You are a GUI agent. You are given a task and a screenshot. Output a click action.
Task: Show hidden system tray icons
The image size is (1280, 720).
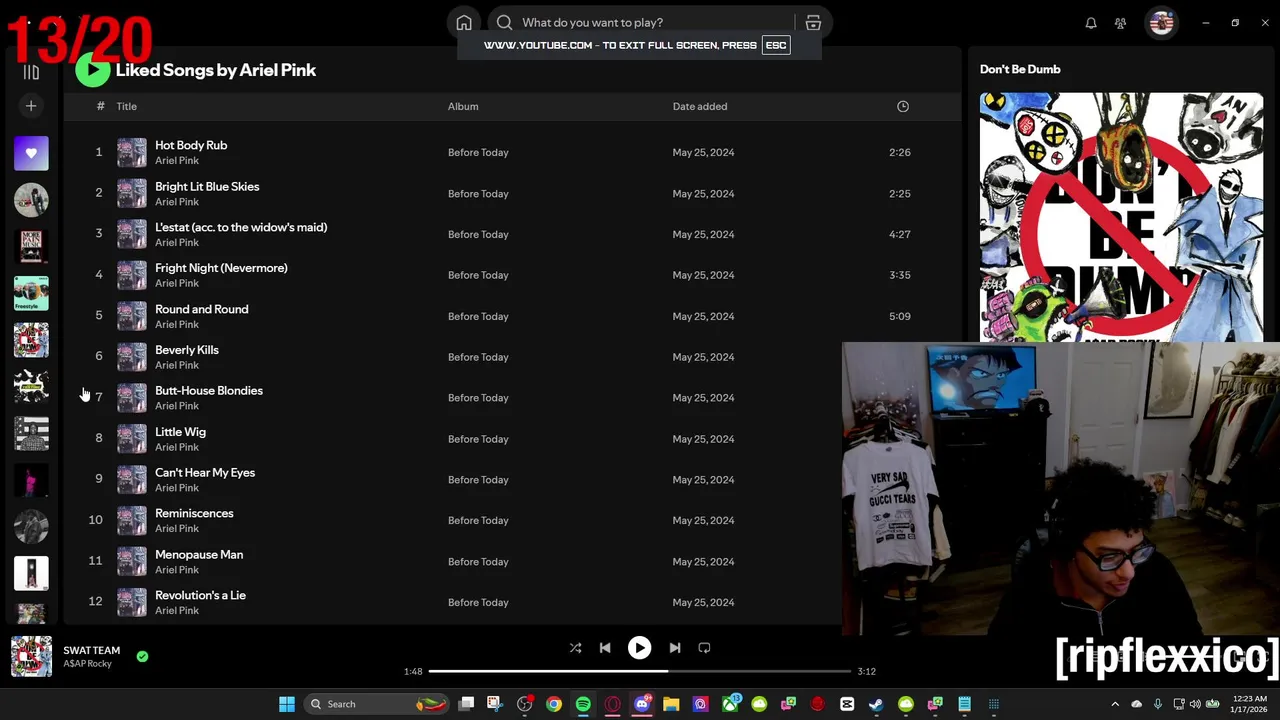(x=1116, y=704)
